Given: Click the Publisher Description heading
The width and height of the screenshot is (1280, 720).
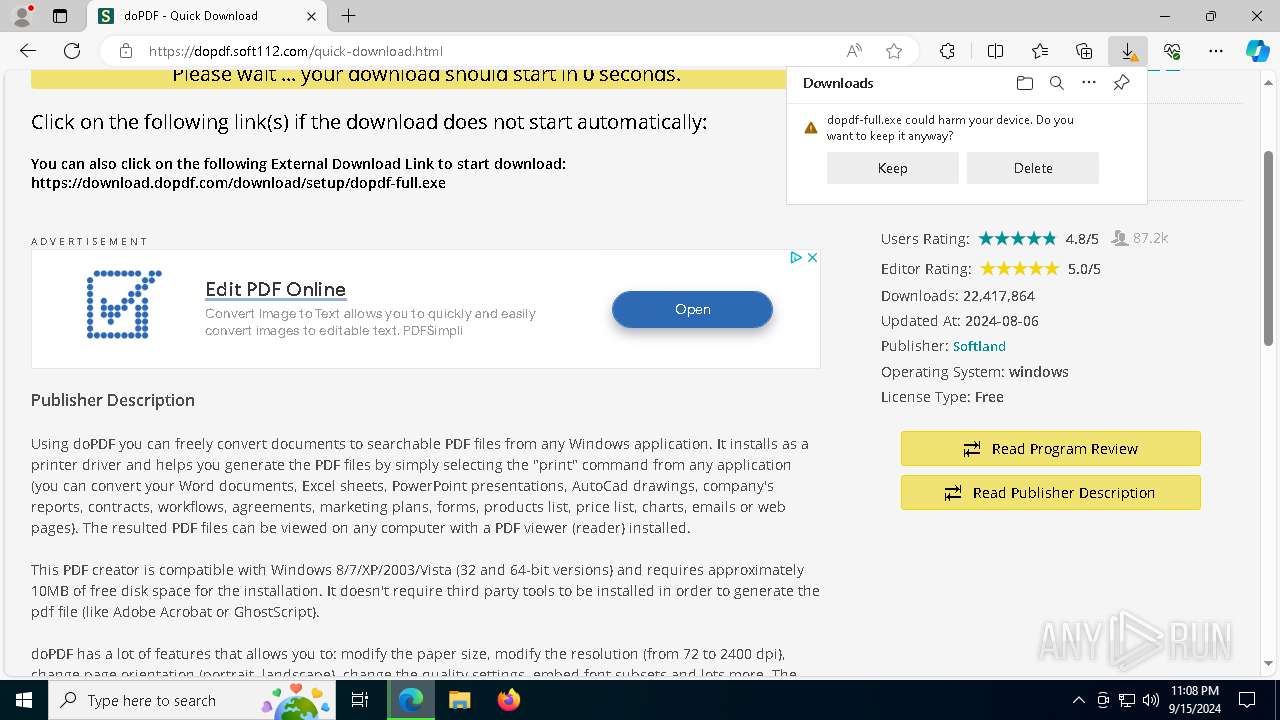Looking at the screenshot, I should pos(113,400).
